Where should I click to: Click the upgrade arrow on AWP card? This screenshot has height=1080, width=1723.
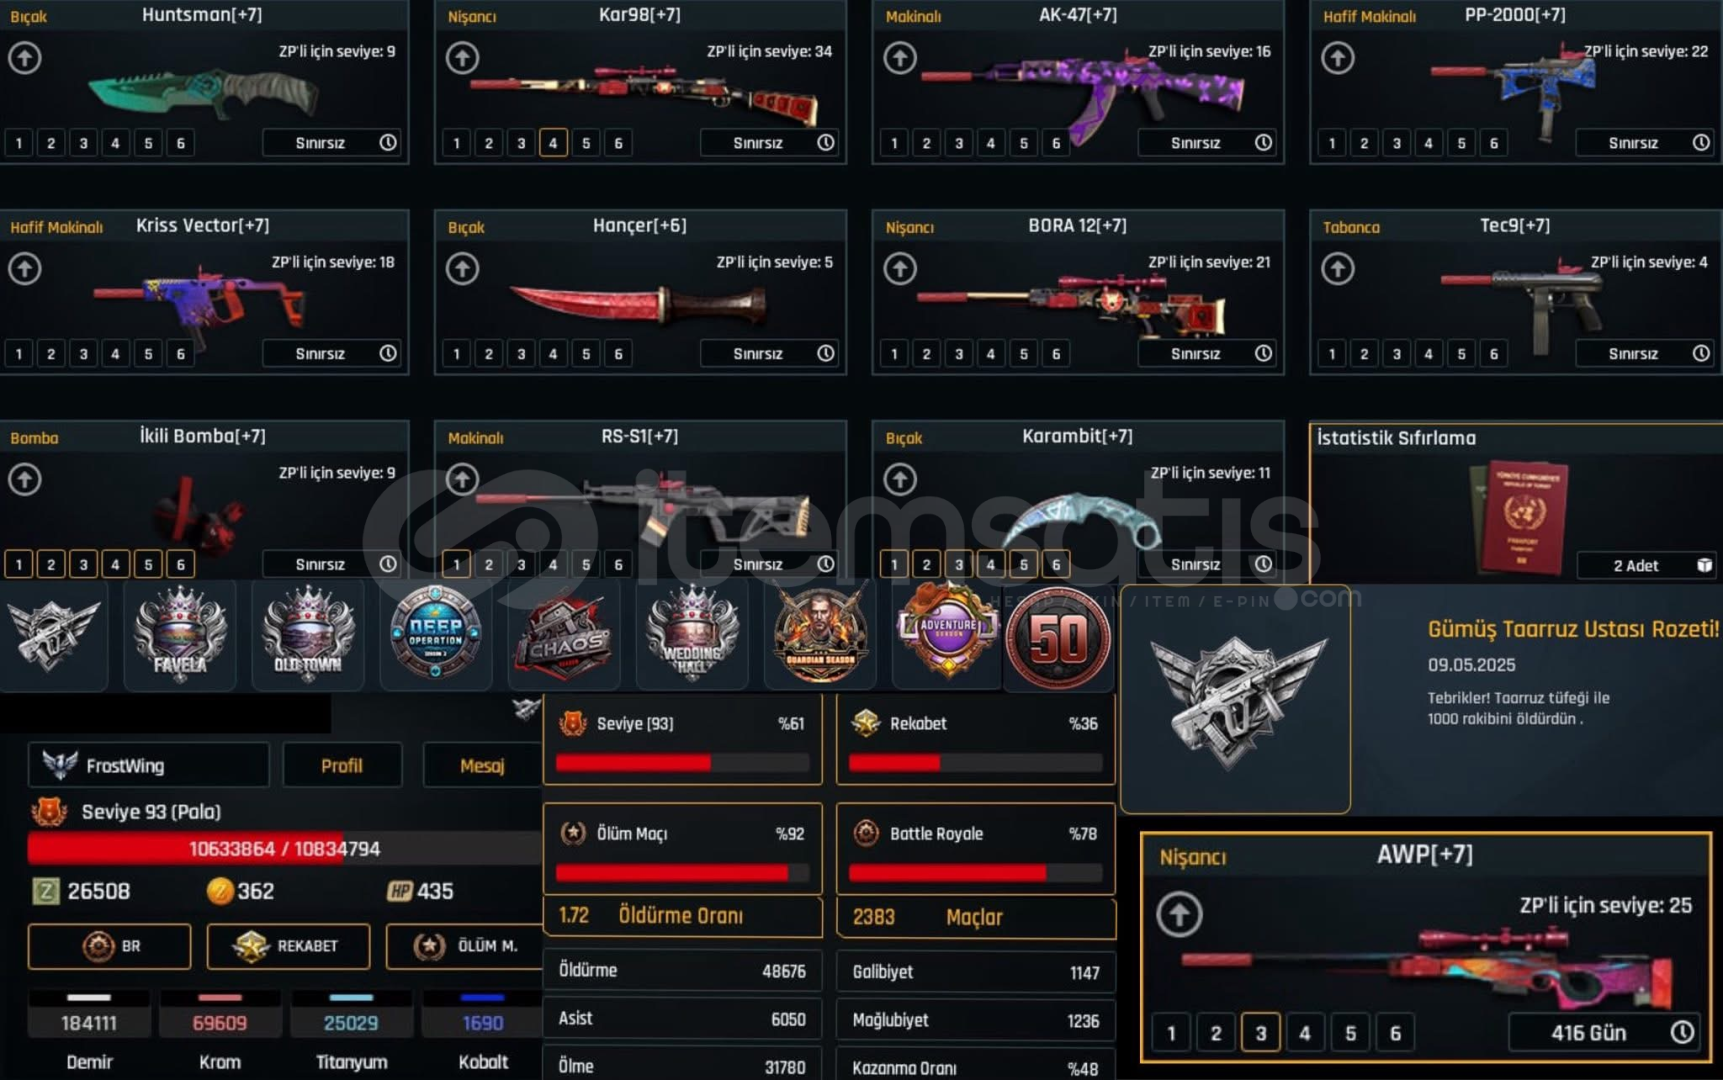coord(1179,914)
